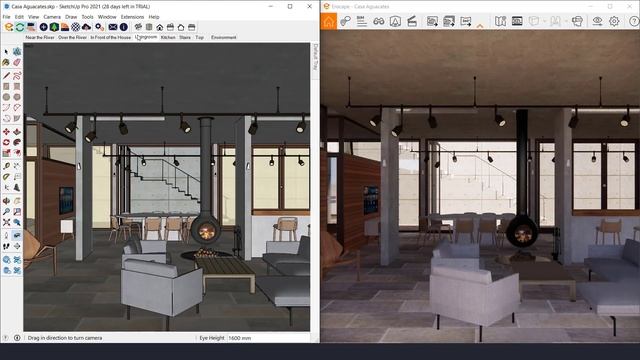The height and width of the screenshot is (360, 640).
Task: Open the Enscape Asset Library tree icon
Action: coord(54,27)
